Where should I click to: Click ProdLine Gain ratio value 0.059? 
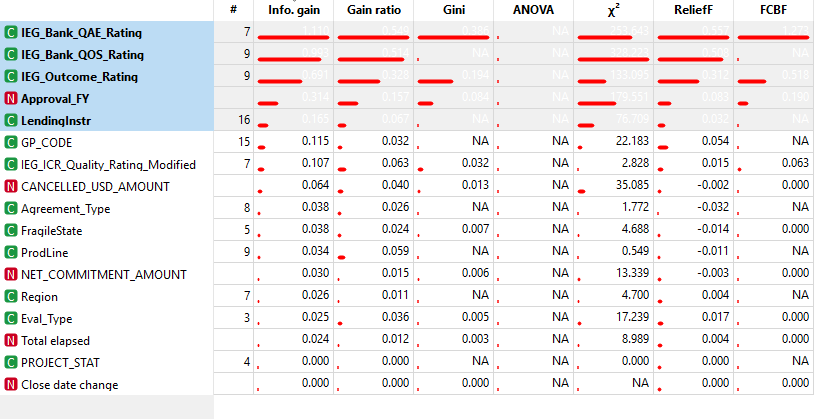tap(395, 251)
